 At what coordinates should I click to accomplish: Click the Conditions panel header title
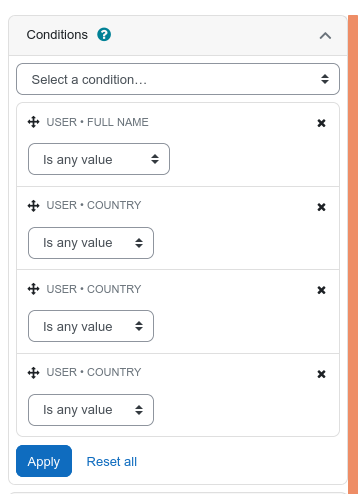pyautogui.click(x=57, y=35)
